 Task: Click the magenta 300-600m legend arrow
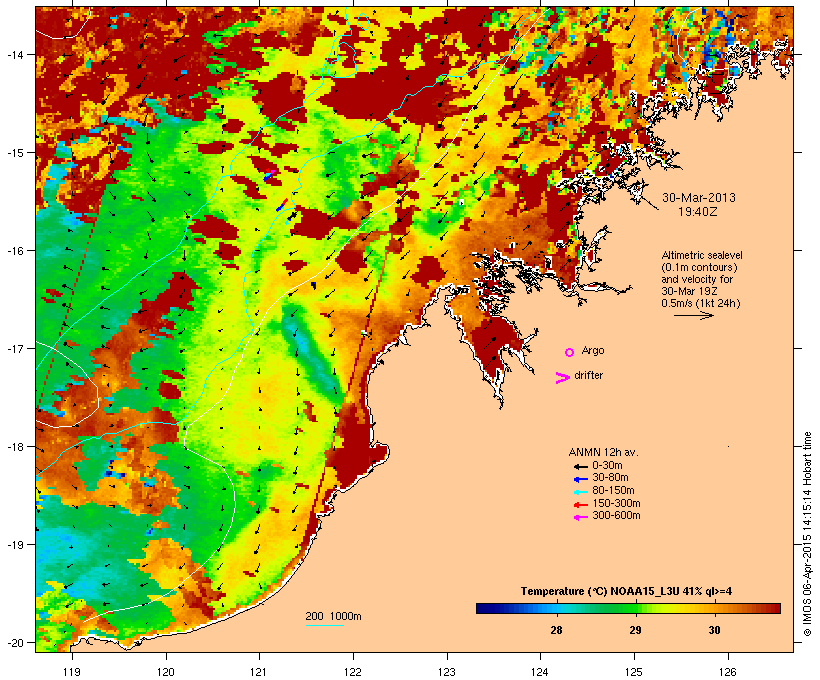580,517
